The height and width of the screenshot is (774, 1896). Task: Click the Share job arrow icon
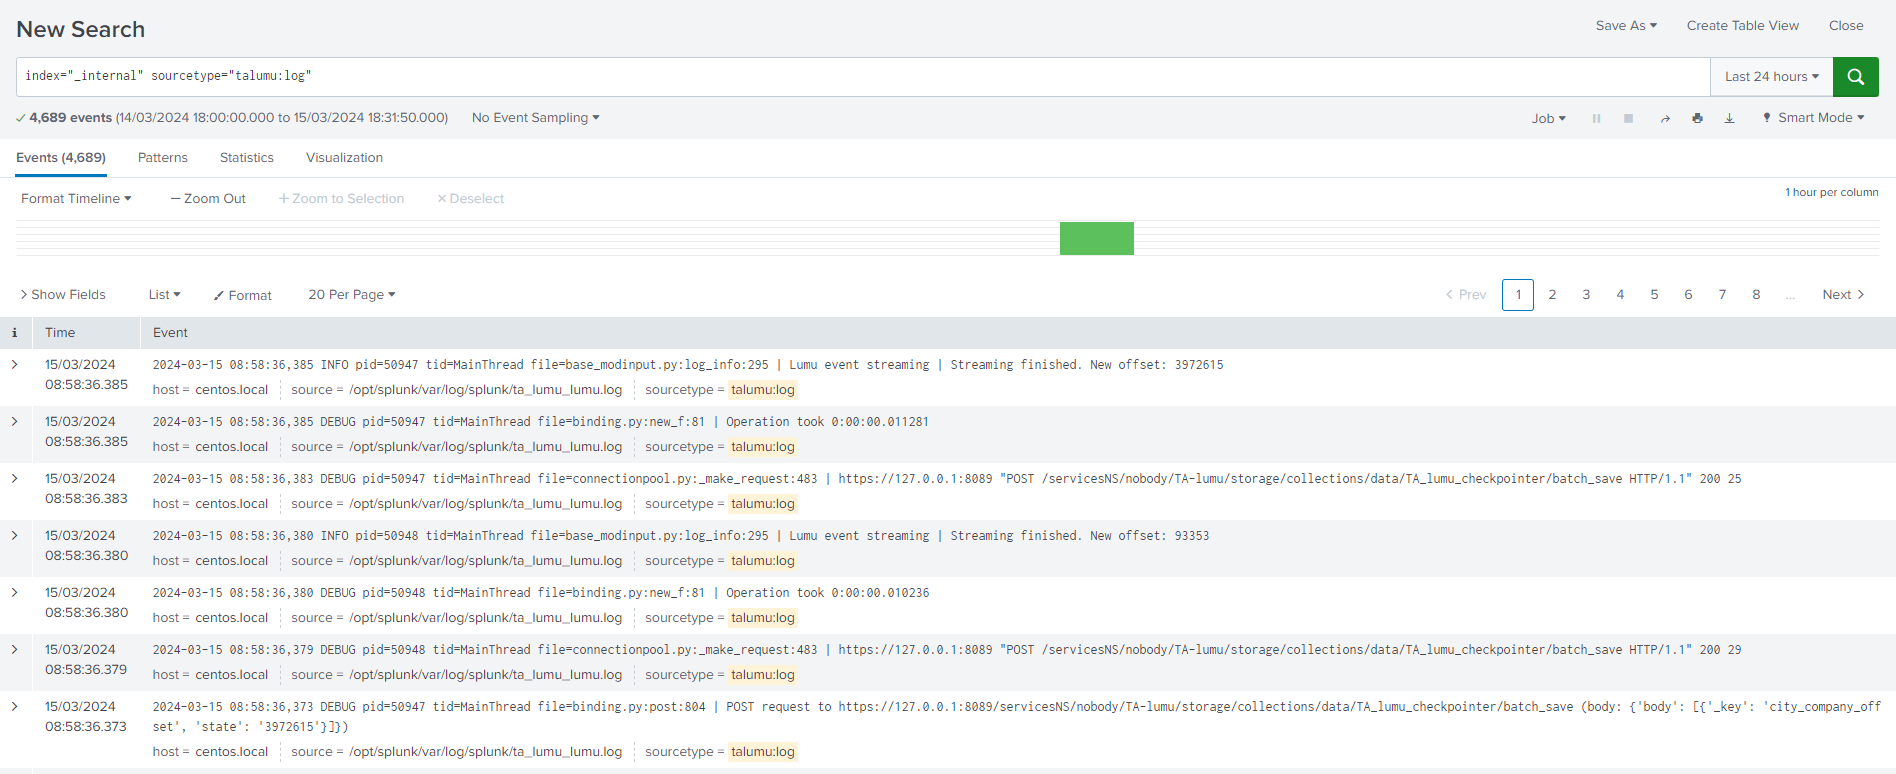click(x=1665, y=118)
